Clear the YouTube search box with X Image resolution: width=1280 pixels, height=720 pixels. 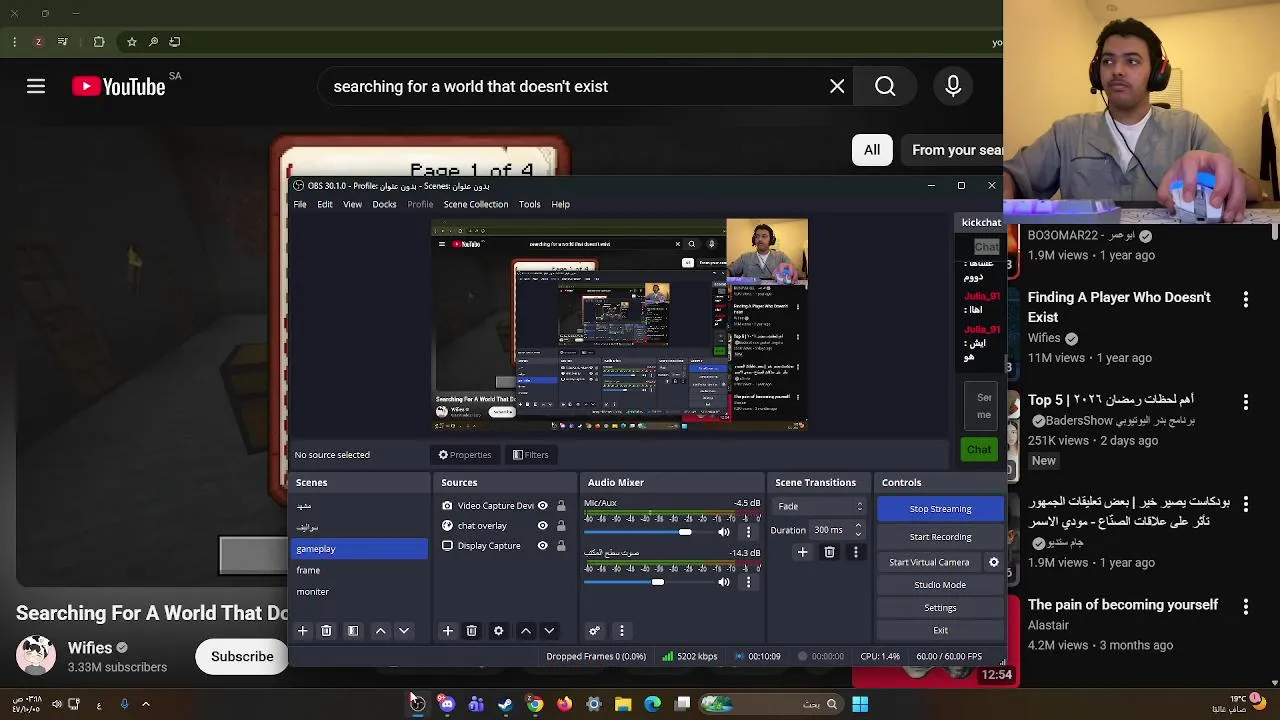pyautogui.click(x=837, y=87)
